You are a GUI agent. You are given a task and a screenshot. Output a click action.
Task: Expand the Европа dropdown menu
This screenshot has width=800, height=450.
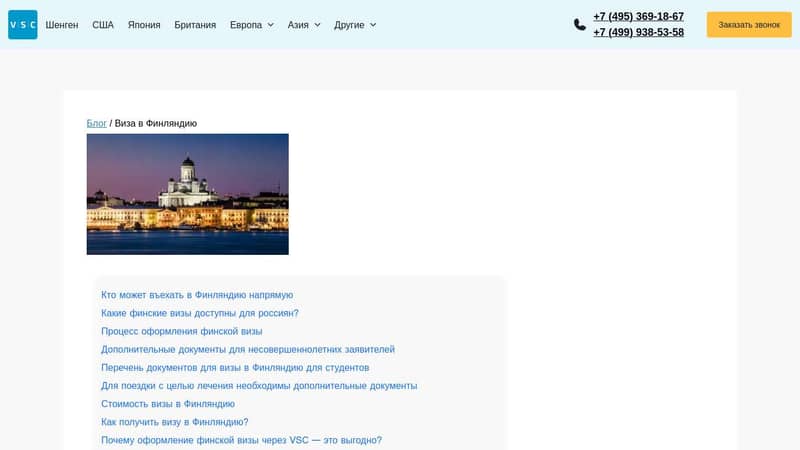click(252, 25)
